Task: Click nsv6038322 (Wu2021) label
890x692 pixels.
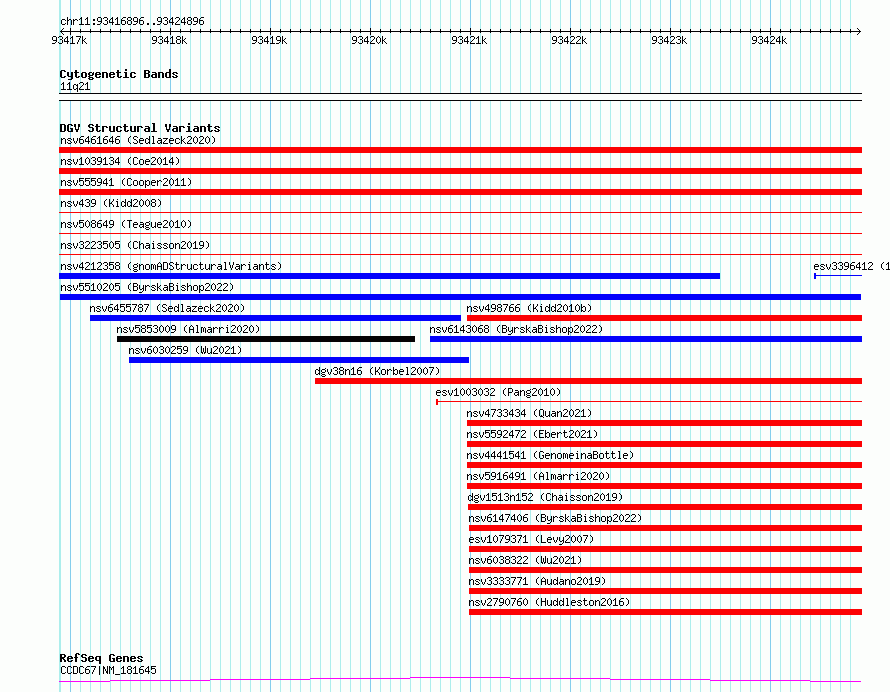Action: point(525,560)
